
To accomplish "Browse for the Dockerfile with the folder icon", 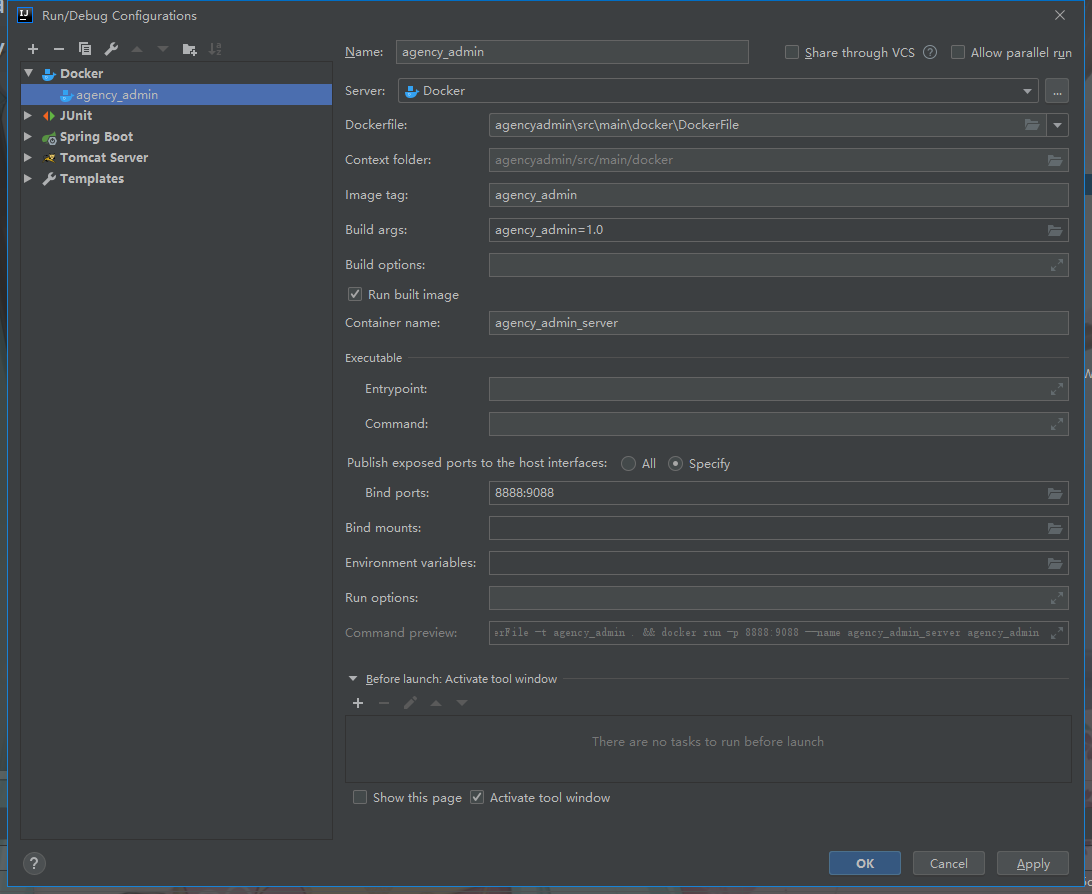I will 1032,125.
